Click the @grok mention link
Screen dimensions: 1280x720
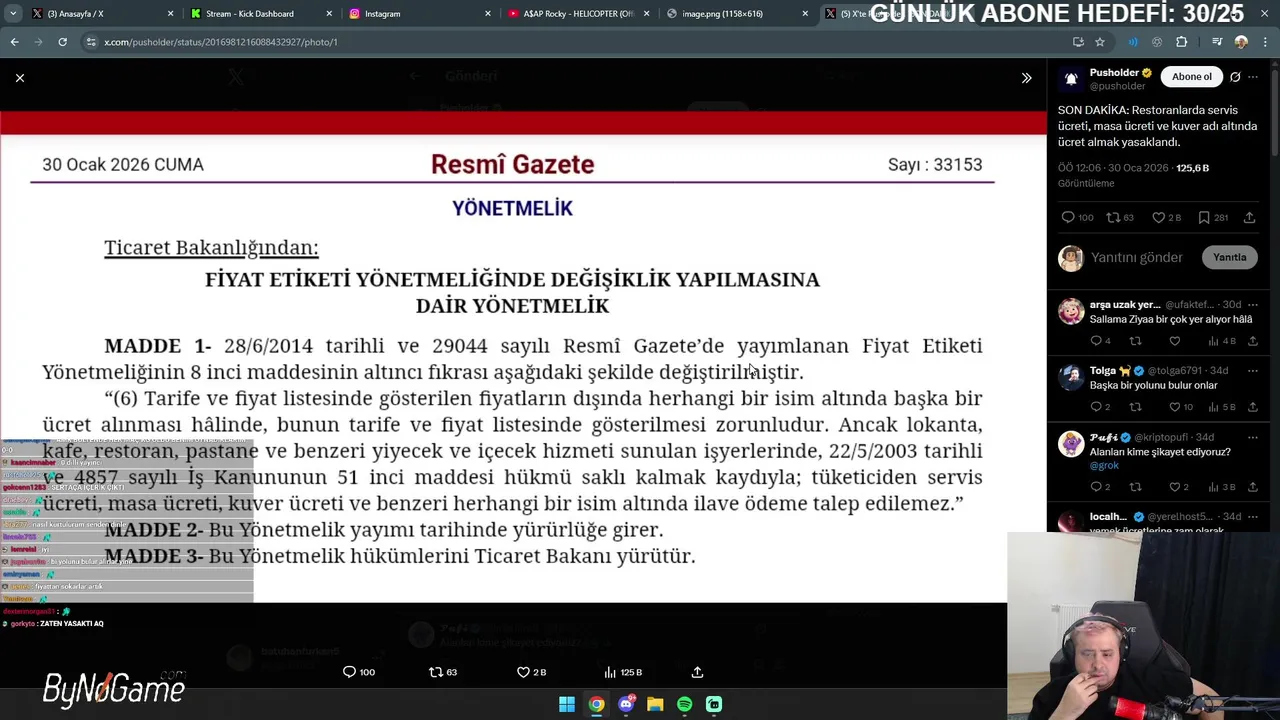(x=1104, y=466)
